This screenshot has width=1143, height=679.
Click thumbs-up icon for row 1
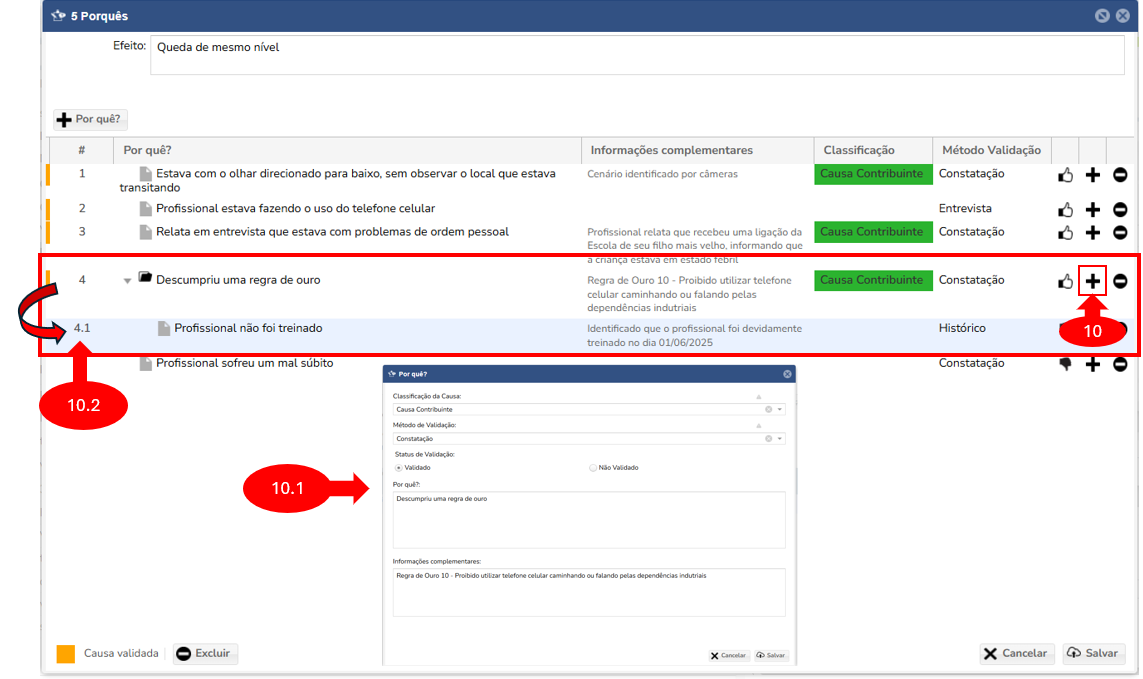click(1065, 175)
